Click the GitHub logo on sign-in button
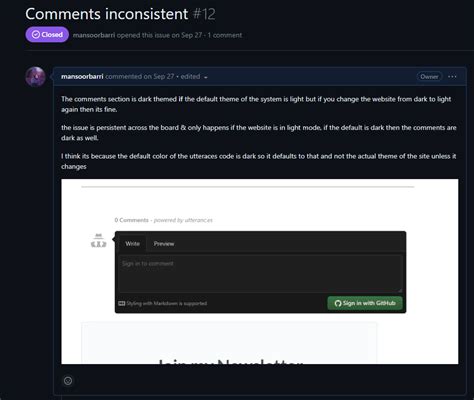 point(338,303)
